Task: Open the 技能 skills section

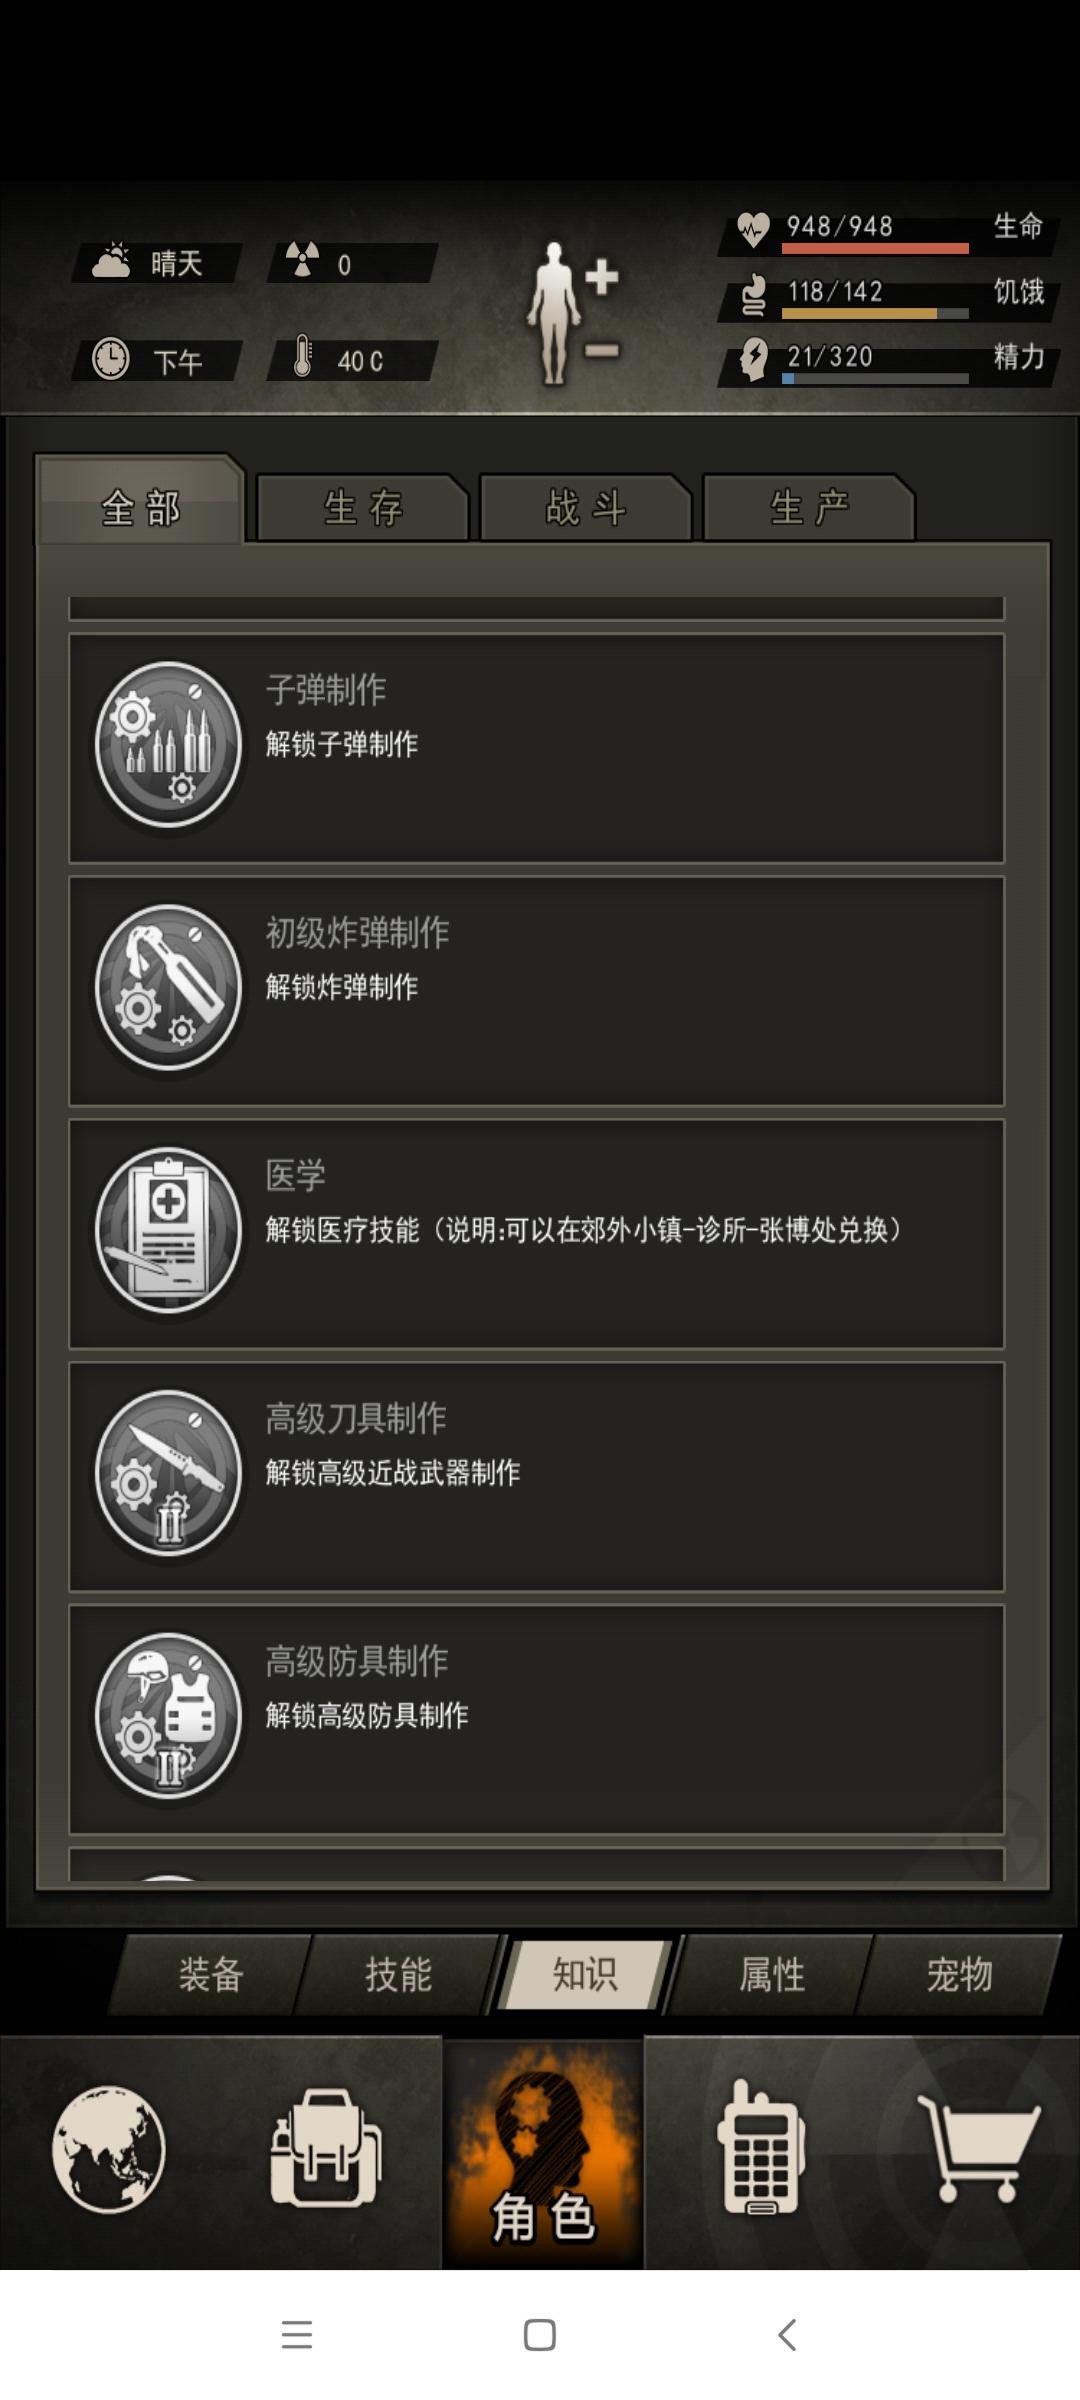Action: (398, 1975)
